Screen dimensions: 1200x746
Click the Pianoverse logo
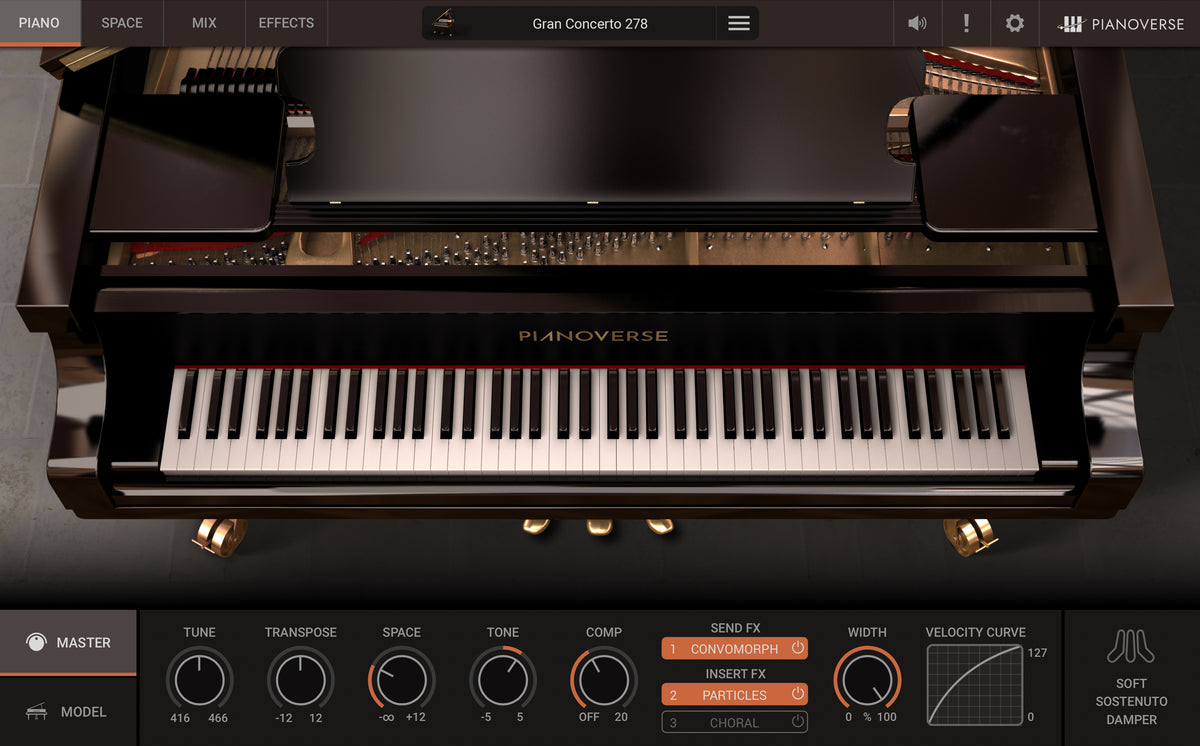point(1121,24)
